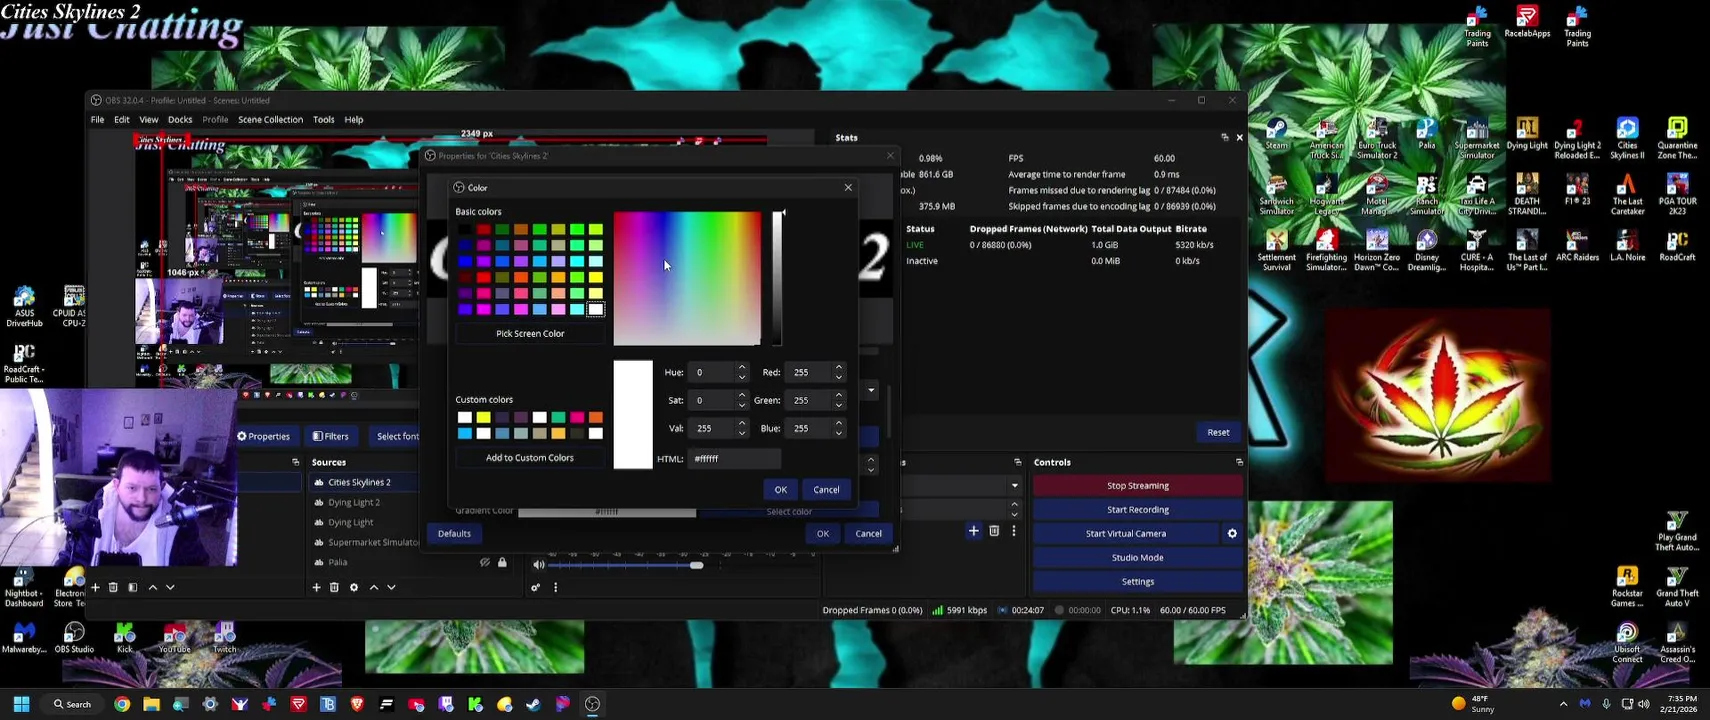Open Google Chrome from the taskbar
The width and height of the screenshot is (1710, 720).
[122, 704]
